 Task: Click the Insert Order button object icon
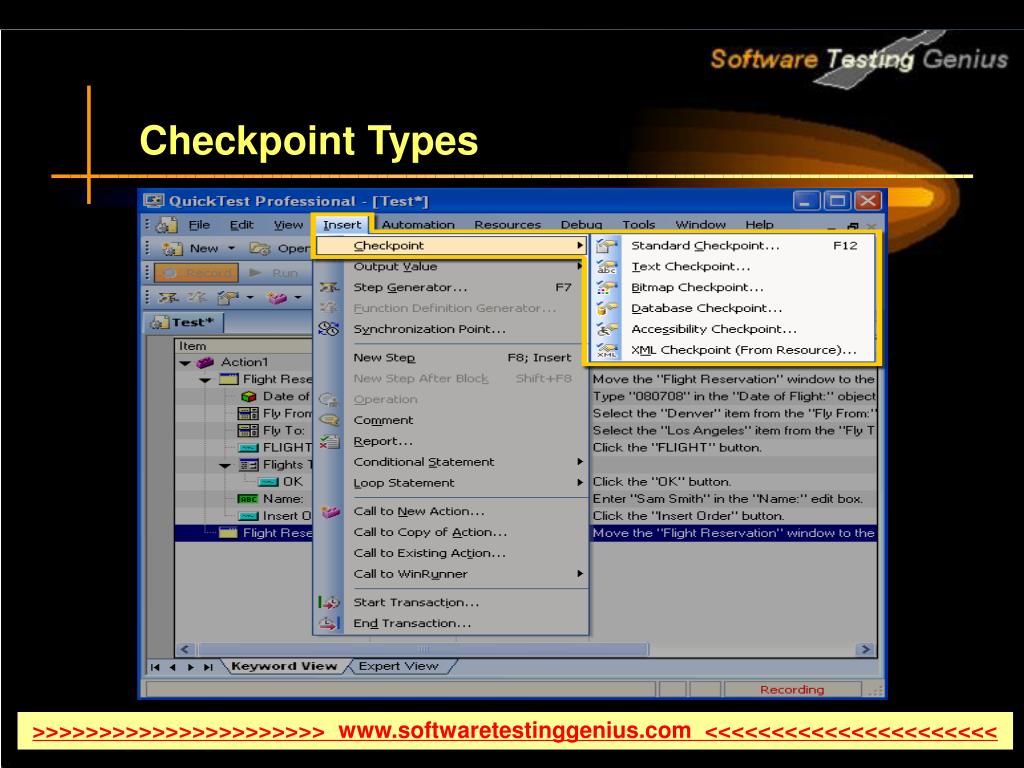248,516
